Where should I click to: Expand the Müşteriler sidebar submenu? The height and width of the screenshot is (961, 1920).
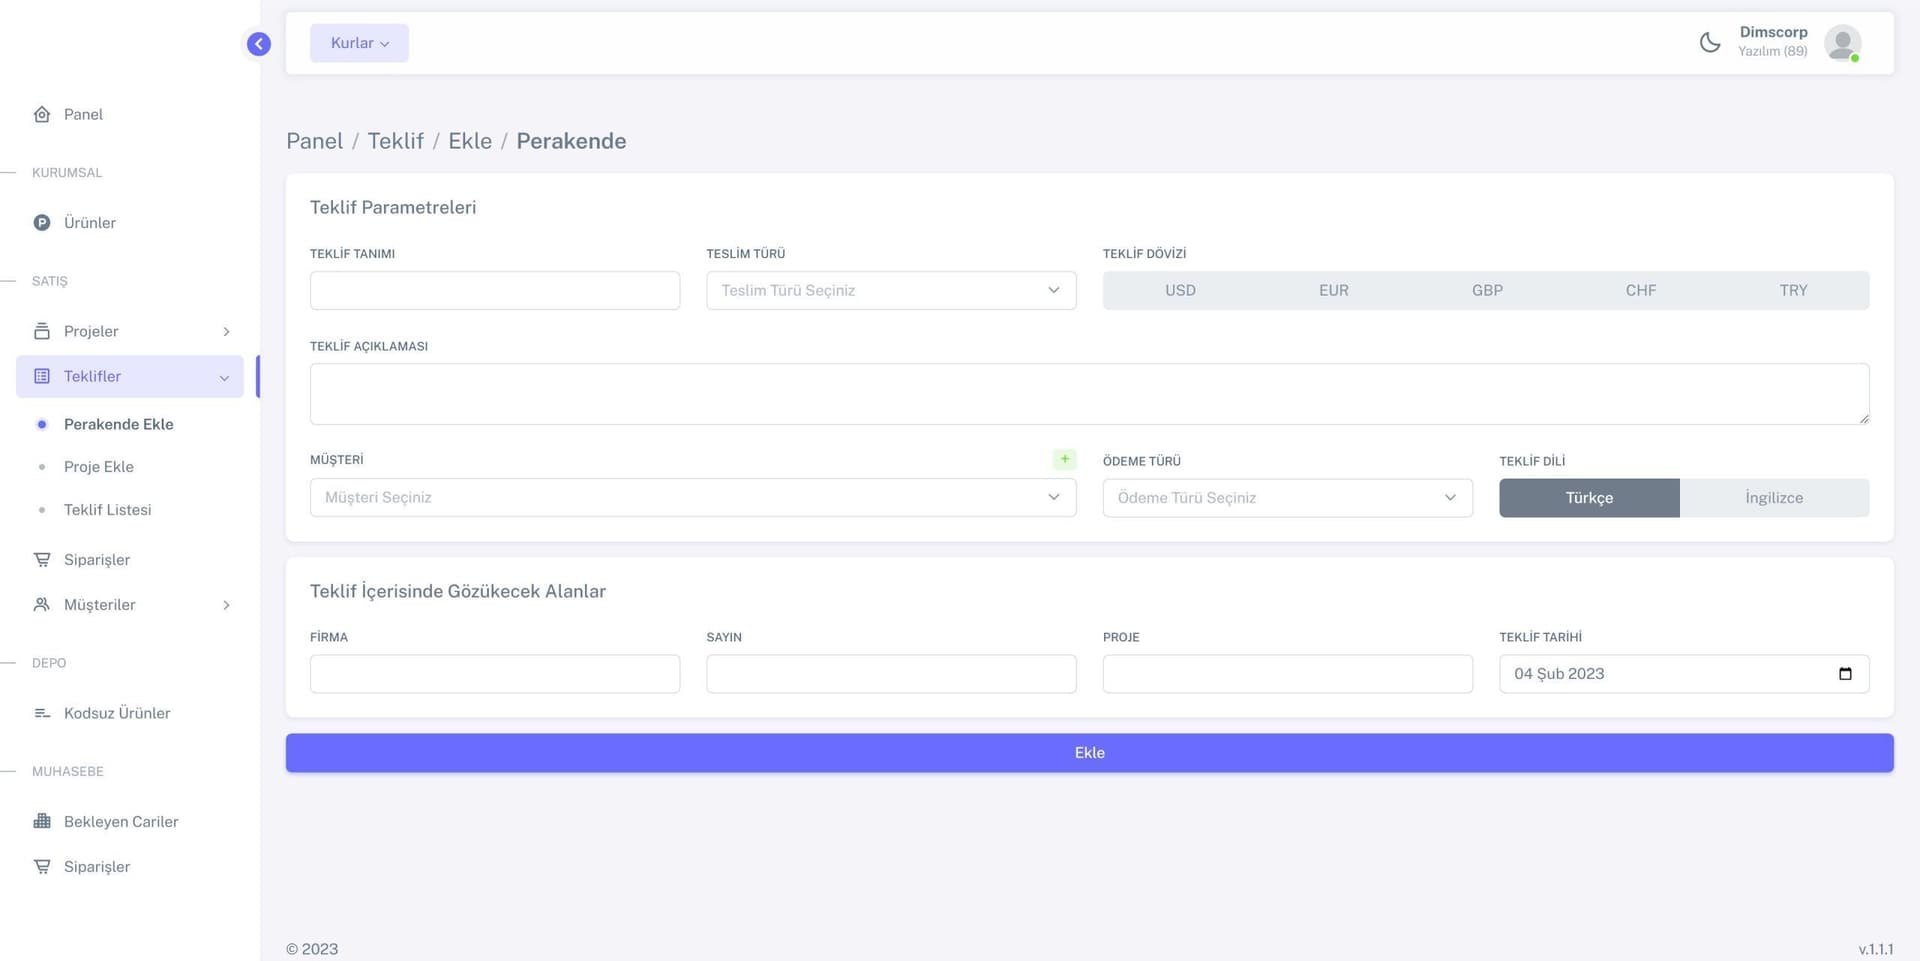click(x=130, y=605)
